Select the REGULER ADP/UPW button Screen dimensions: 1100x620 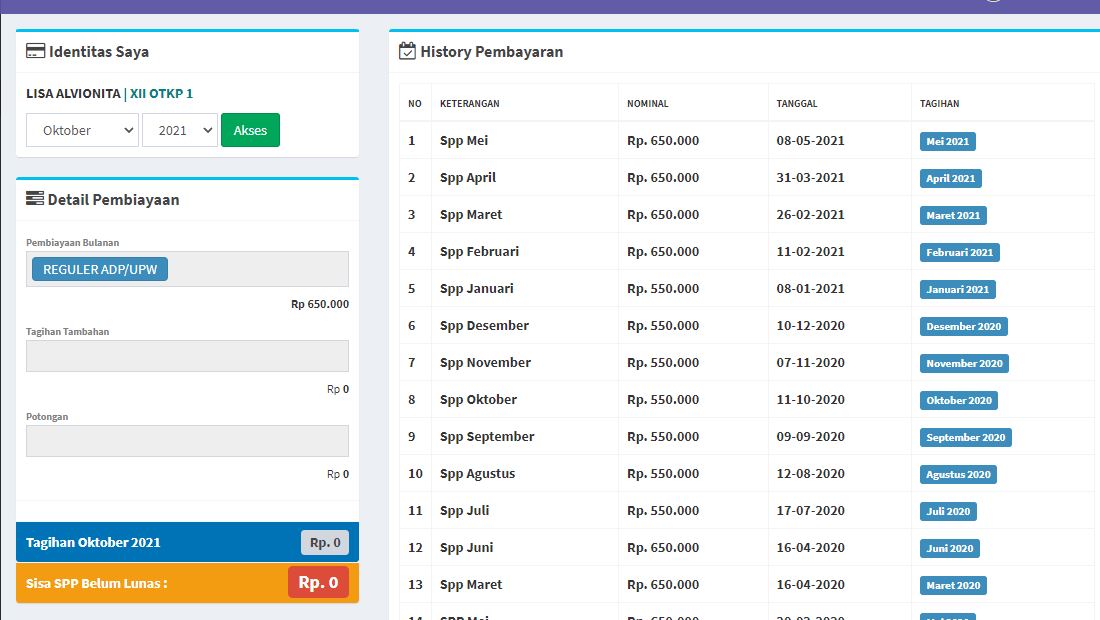point(98,268)
